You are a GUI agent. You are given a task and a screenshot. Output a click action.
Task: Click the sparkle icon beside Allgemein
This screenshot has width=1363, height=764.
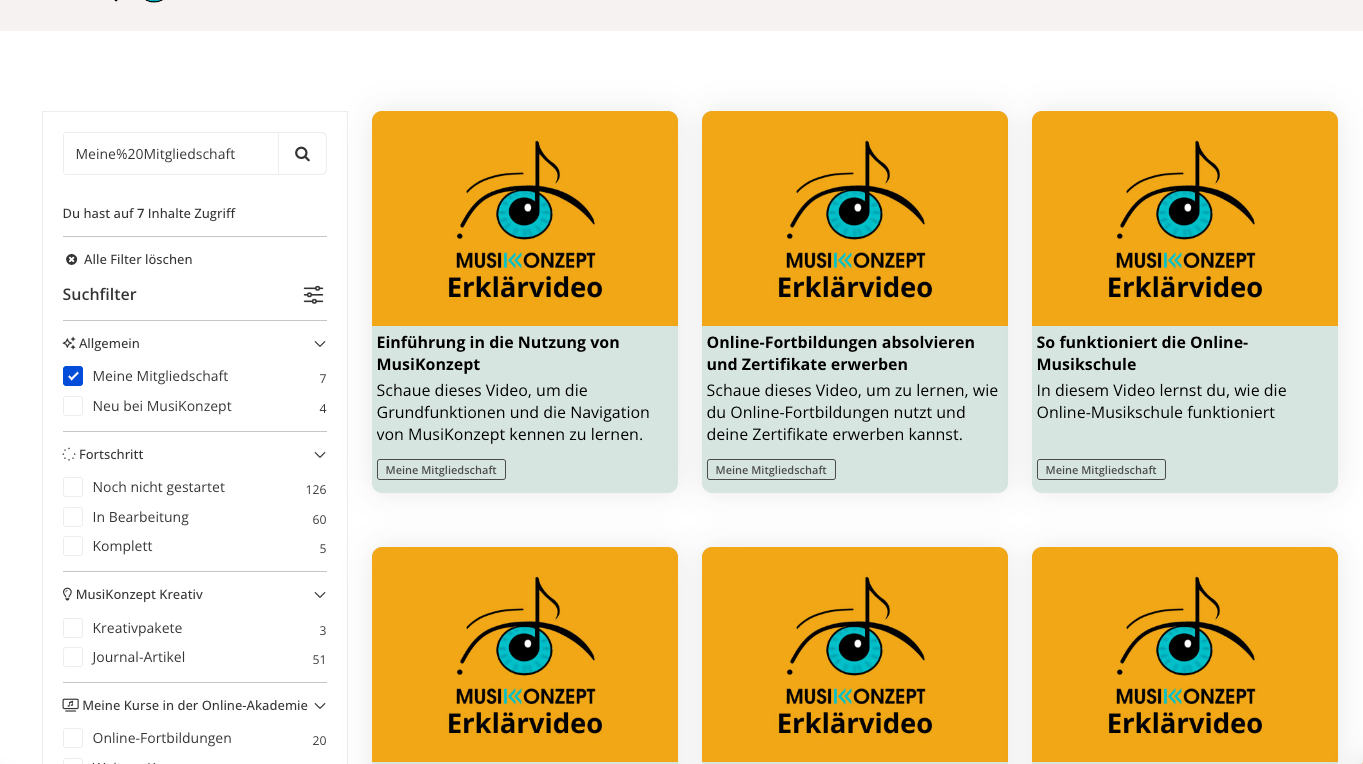69,343
